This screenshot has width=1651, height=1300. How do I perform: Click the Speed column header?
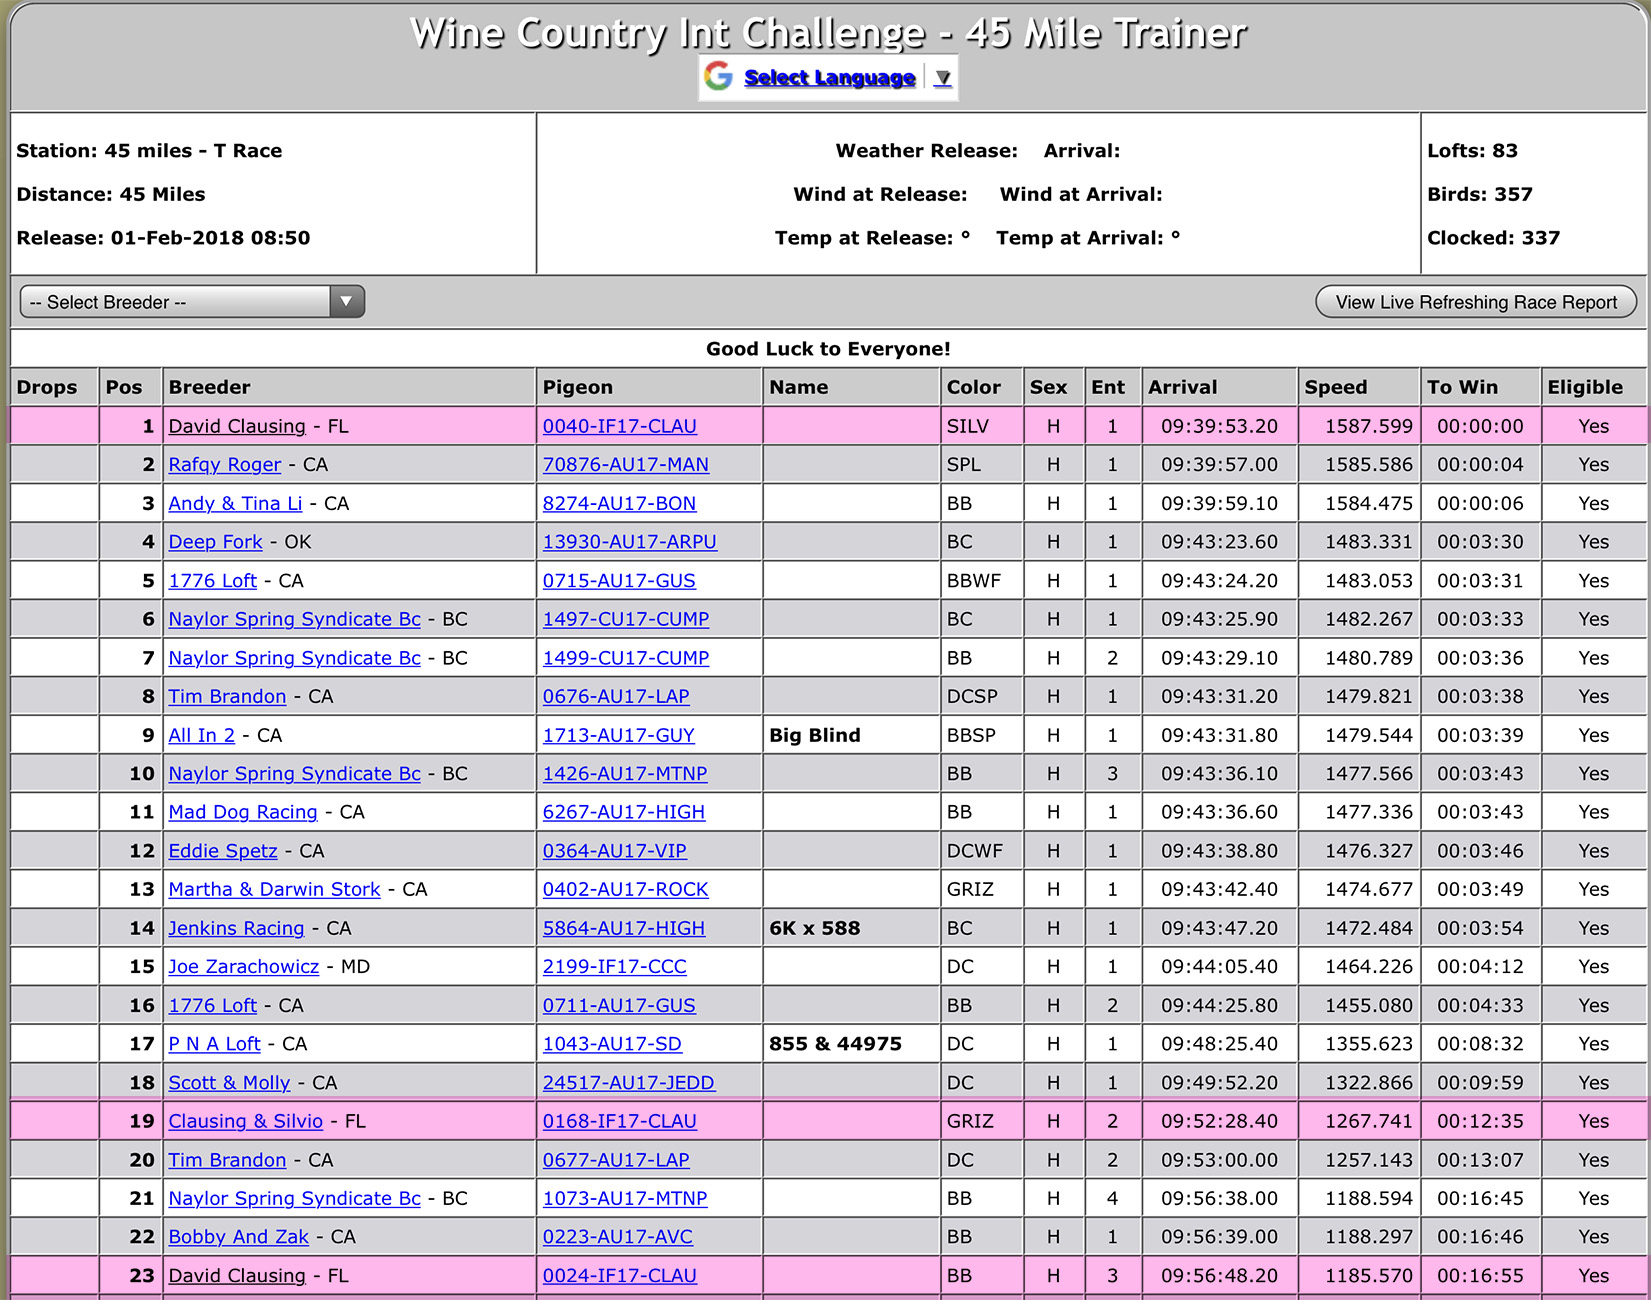tap(1335, 387)
